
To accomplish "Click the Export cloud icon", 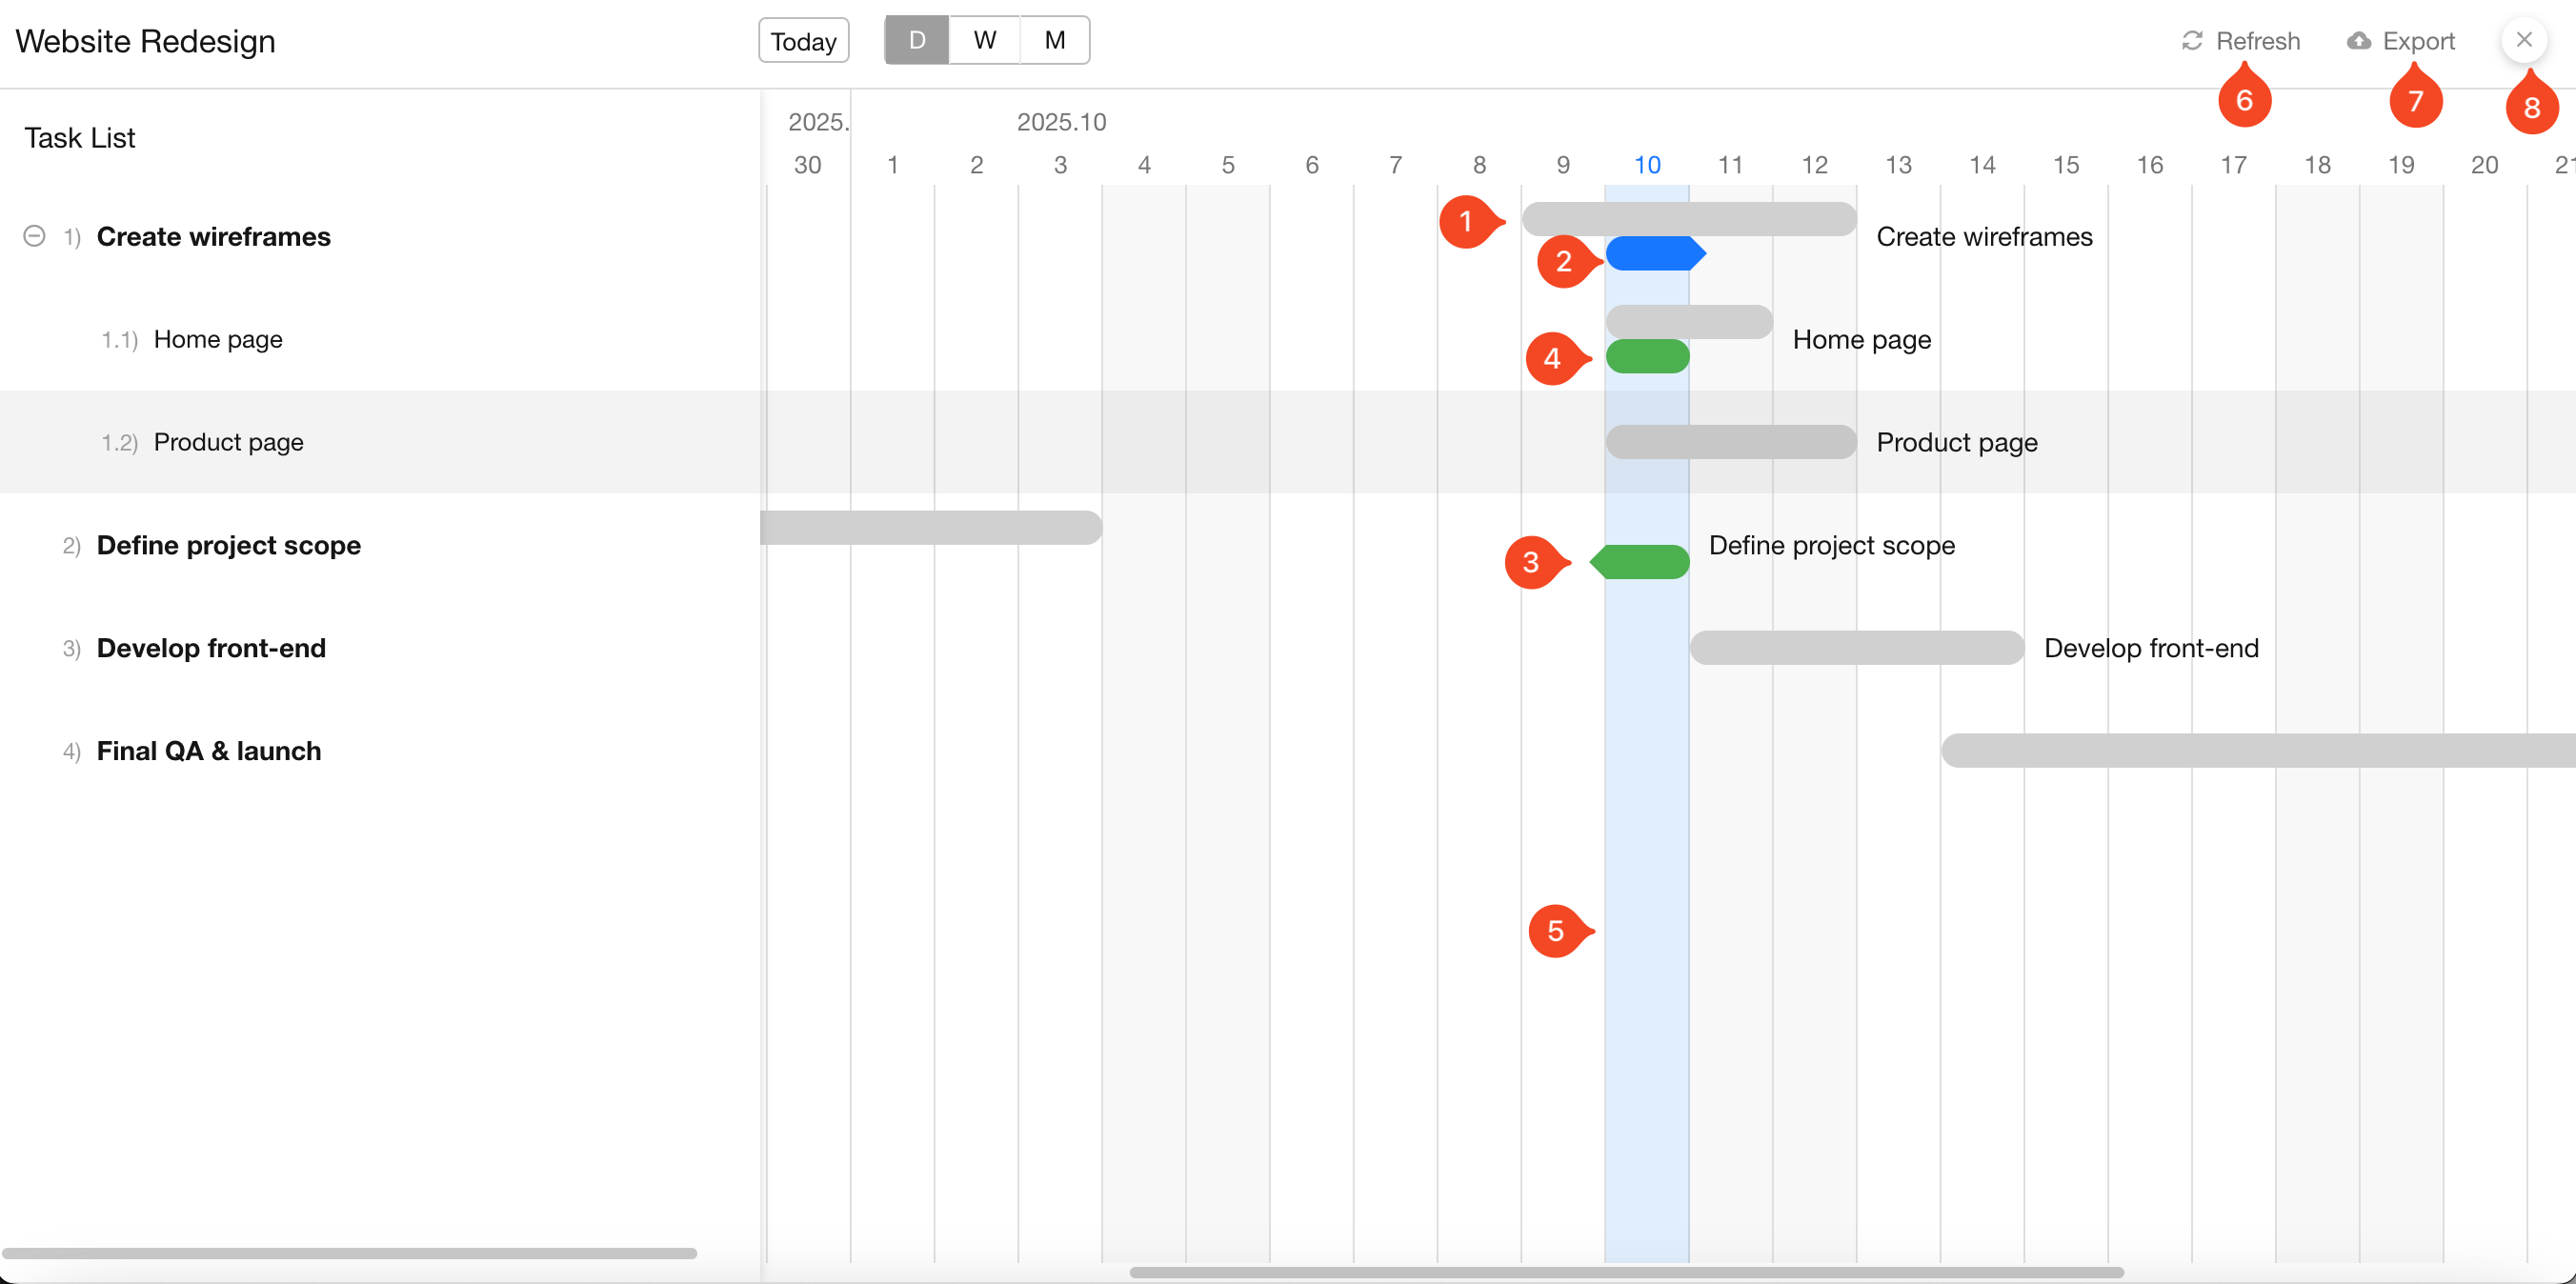I will [x=2359, y=41].
